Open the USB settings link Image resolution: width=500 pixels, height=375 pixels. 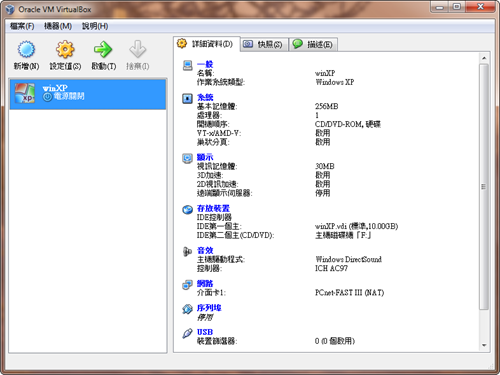pos(205,332)
